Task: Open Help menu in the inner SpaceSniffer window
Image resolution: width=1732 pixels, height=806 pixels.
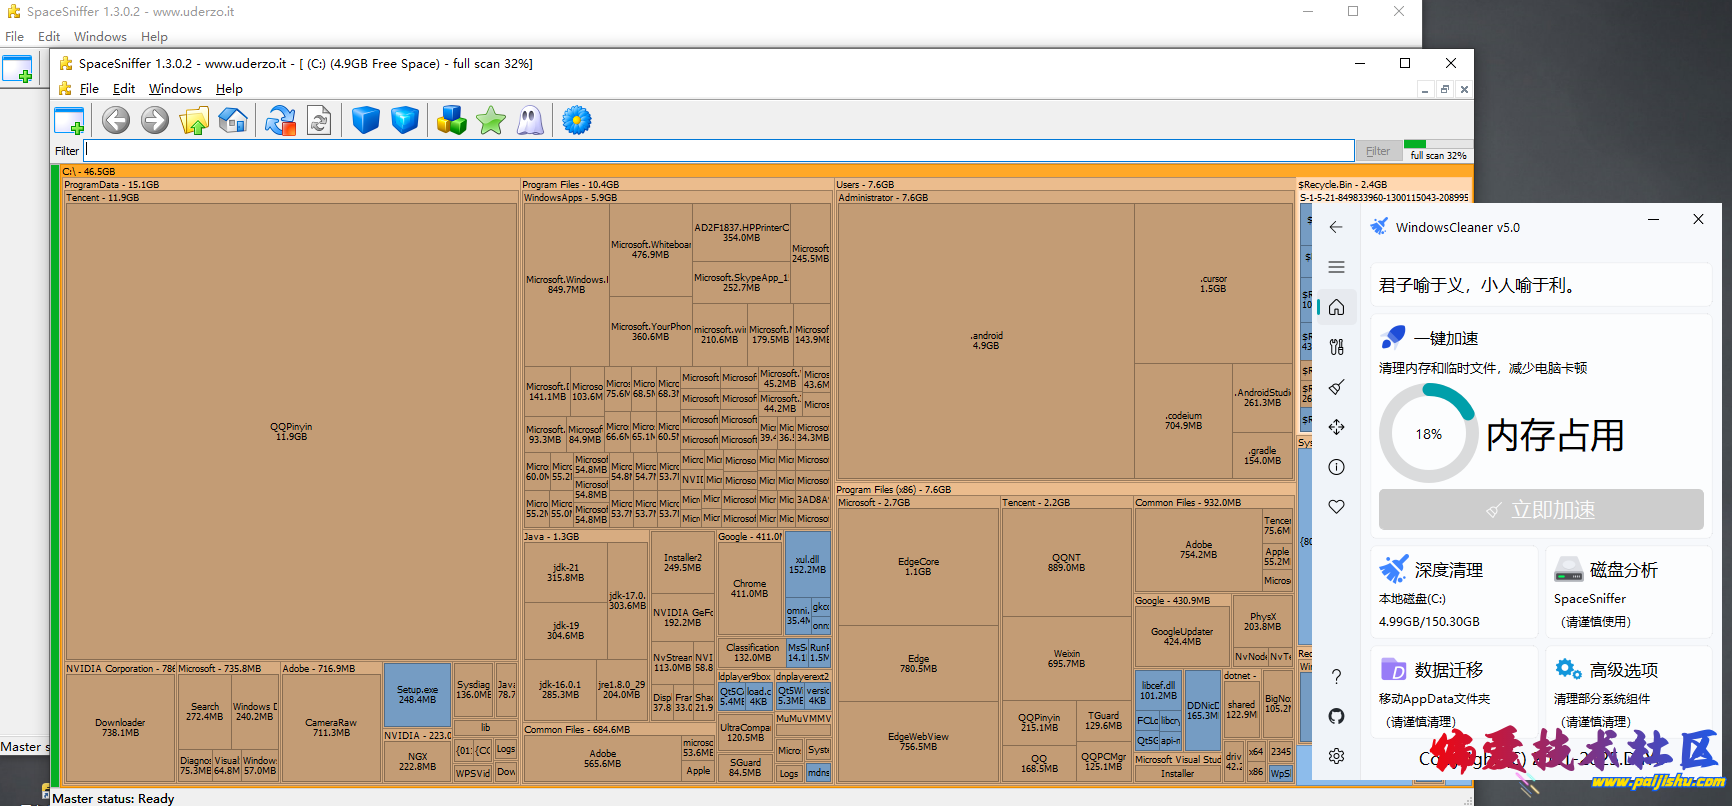Action: [x=229, y=89]
